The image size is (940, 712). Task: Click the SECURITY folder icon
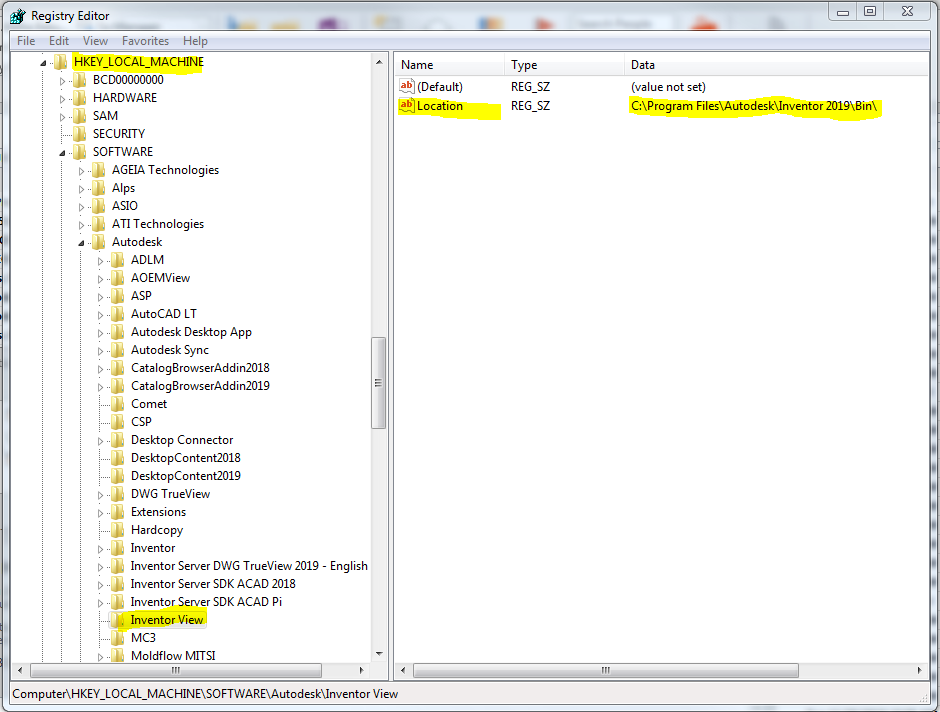tap(80, 134)
